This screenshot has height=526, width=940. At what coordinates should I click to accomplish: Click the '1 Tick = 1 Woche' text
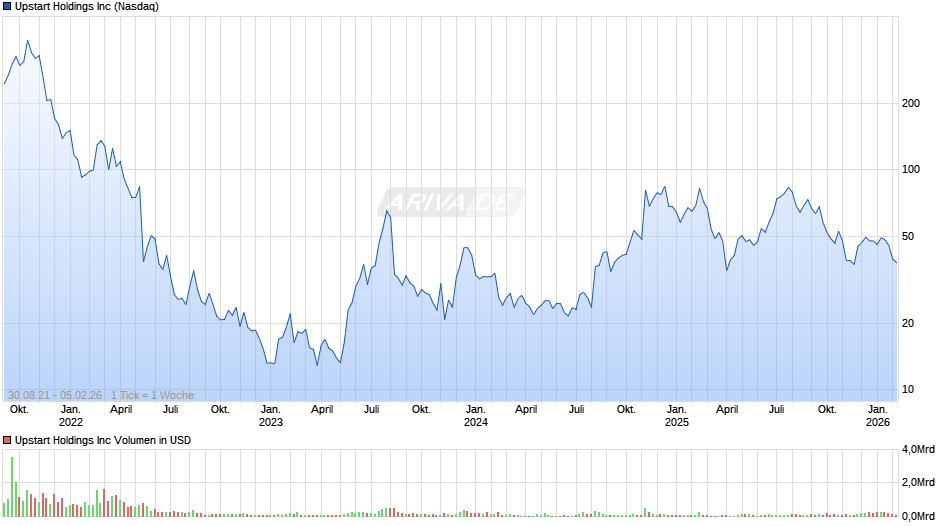152,395
